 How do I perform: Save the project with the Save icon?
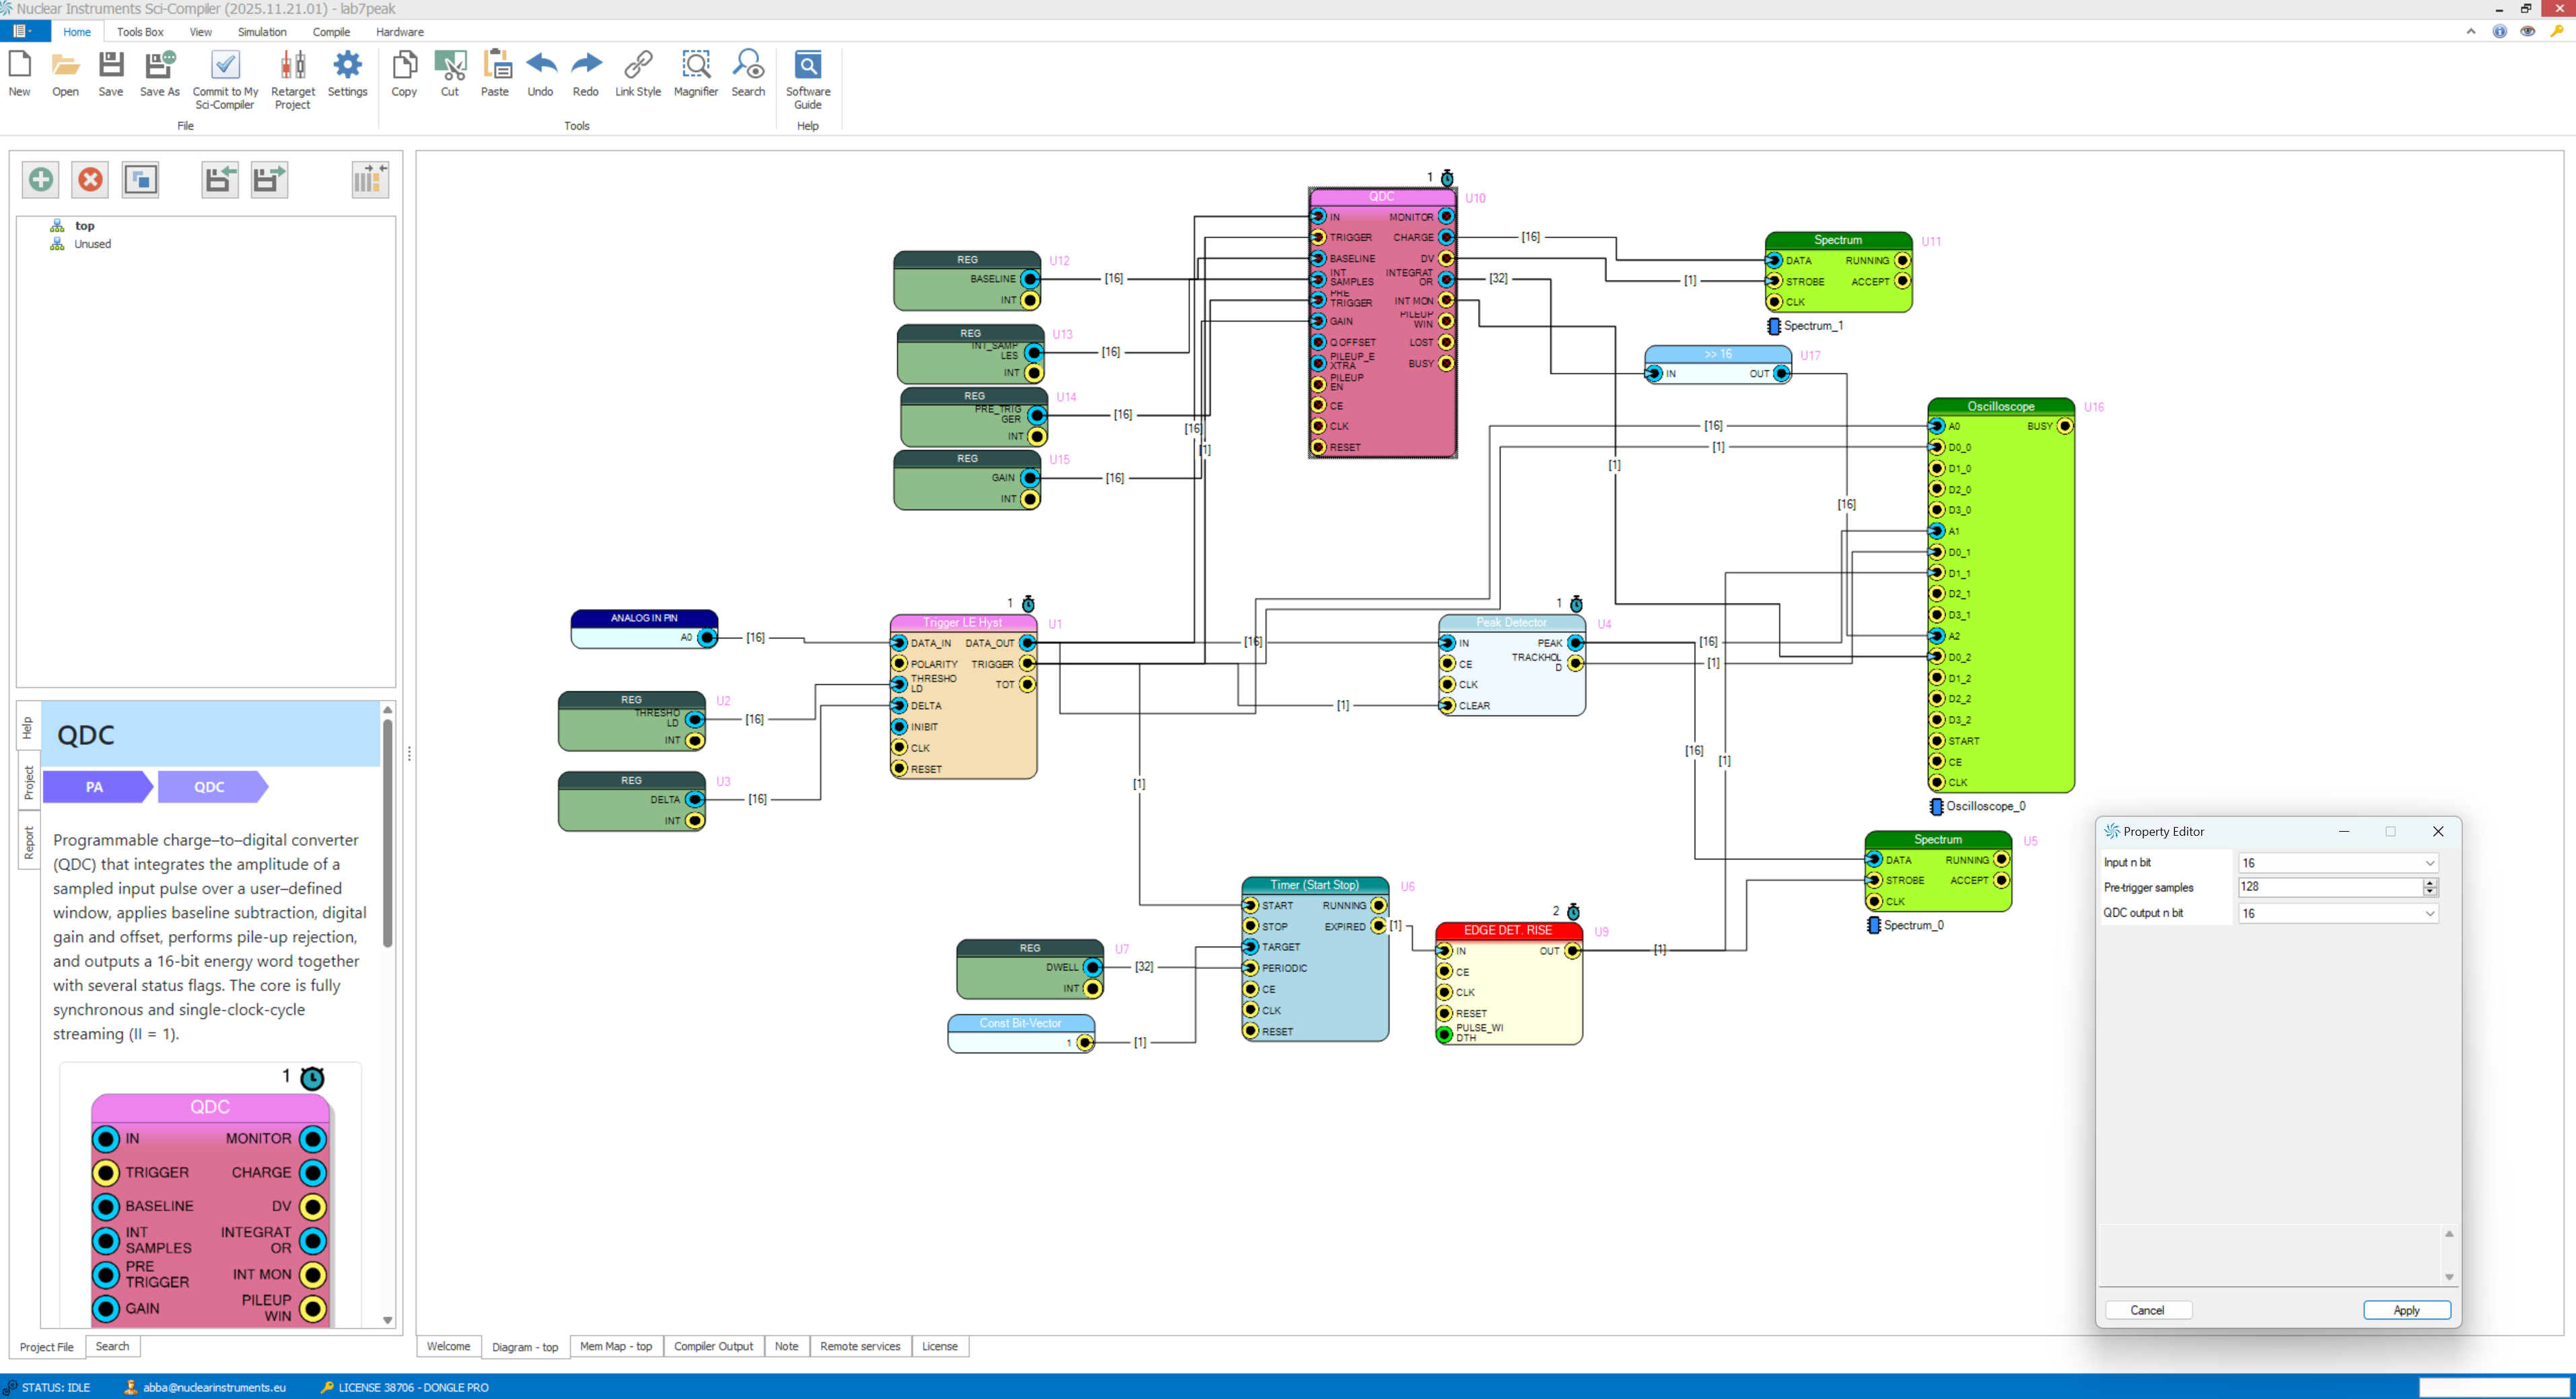tap(111, 74)
